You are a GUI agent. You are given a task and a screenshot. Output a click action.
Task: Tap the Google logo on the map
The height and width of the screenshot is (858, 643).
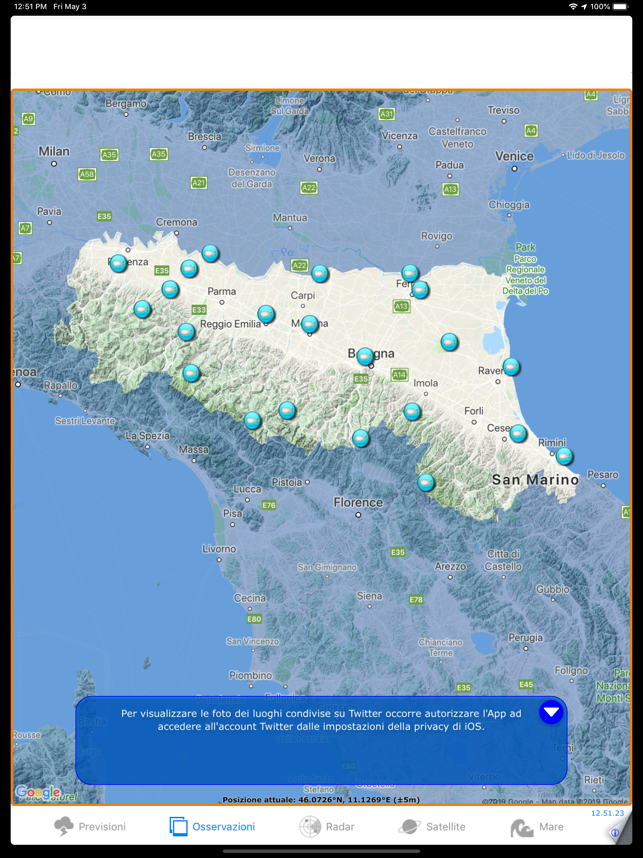pyautogui.click(x=38, y=792)
